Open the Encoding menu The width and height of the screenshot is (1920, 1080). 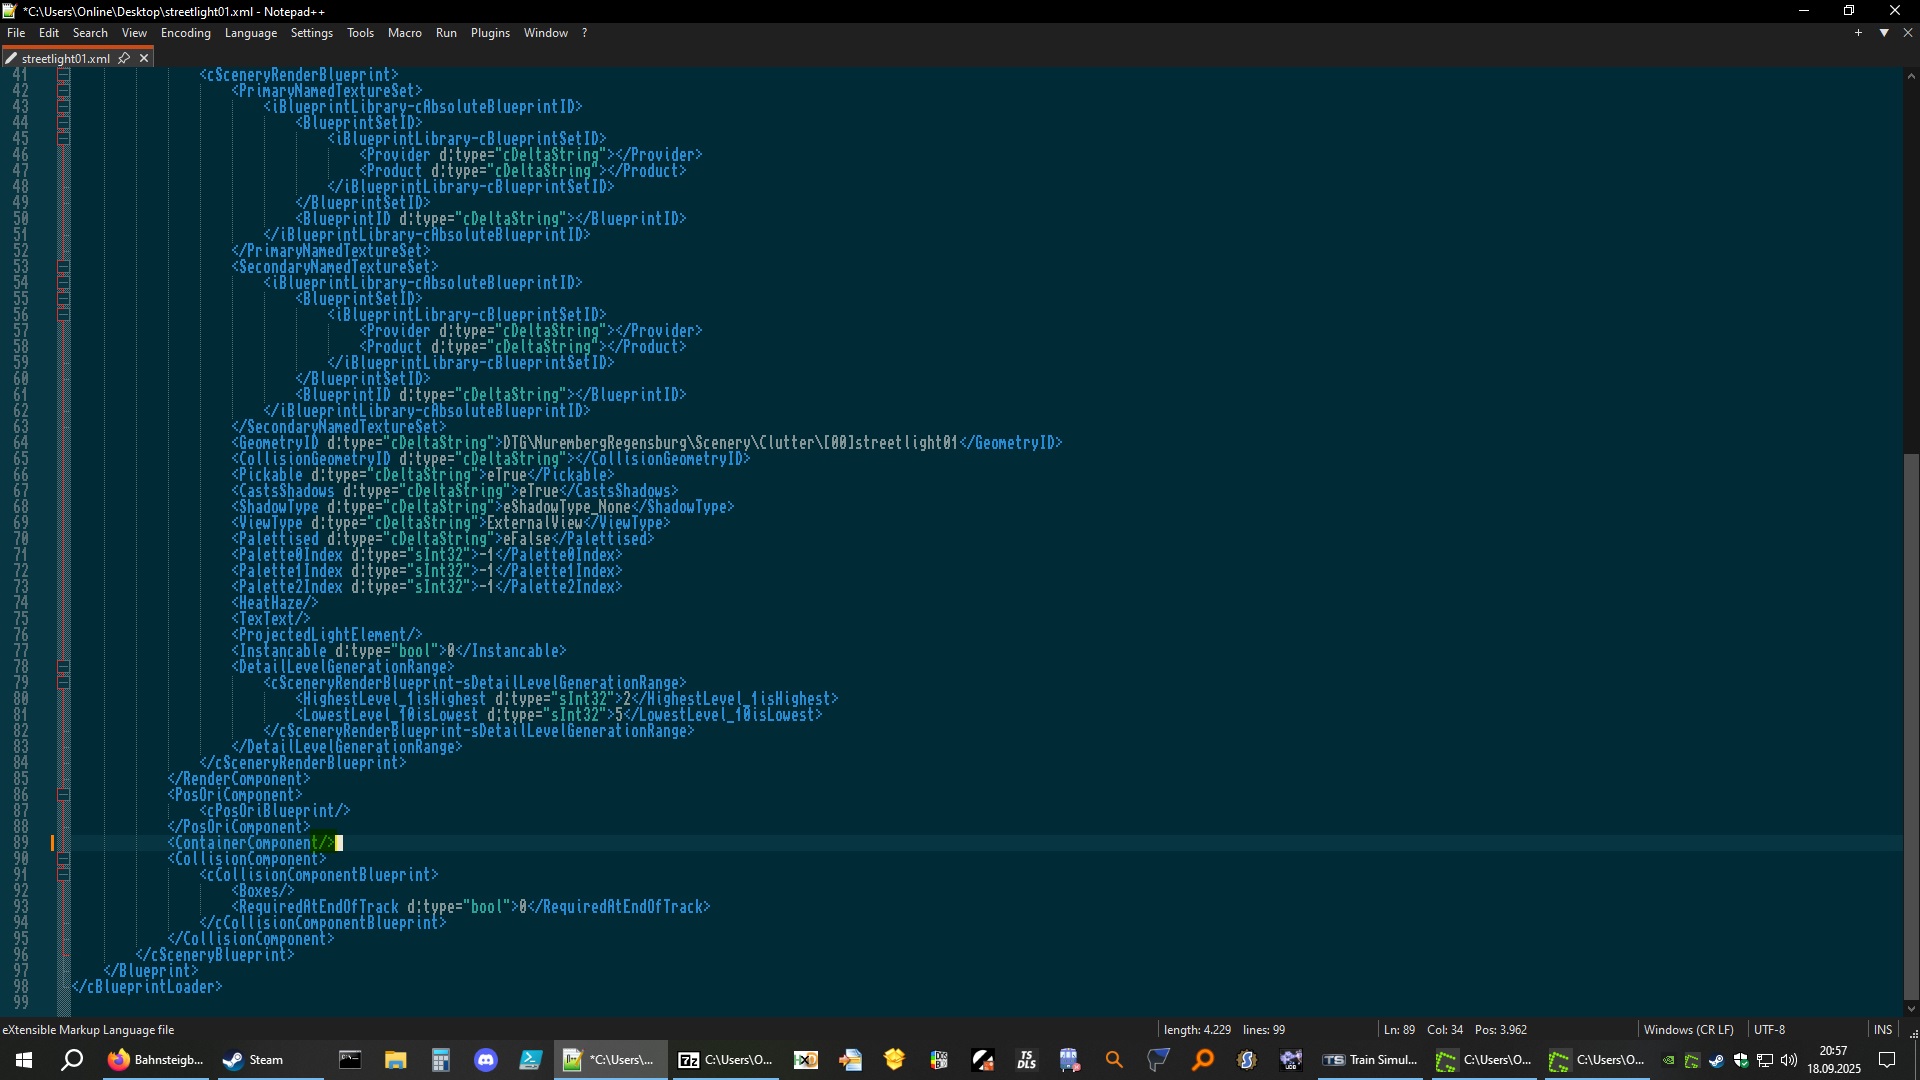[x=185, y=33]
